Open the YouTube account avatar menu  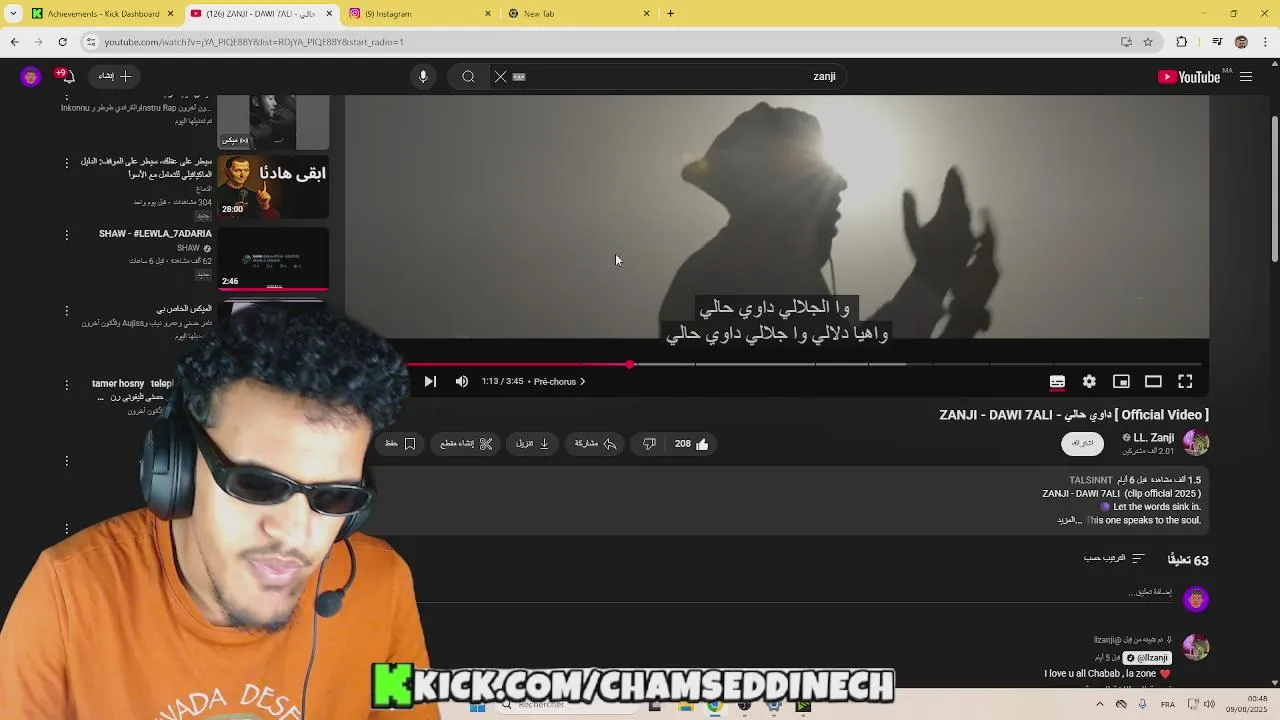(x=31, y=77)
